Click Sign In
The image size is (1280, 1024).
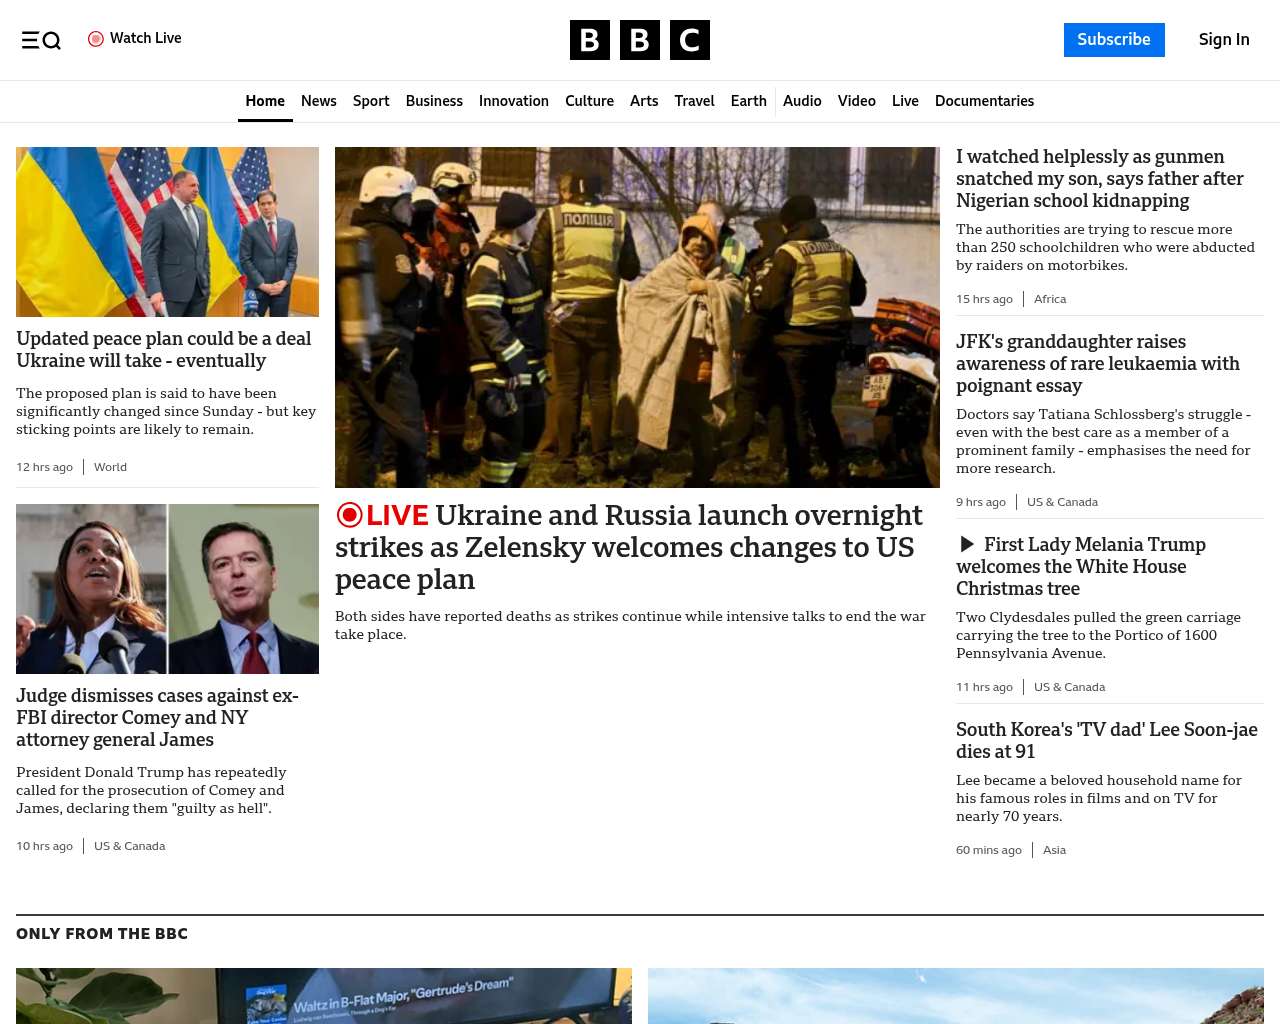1223,40
